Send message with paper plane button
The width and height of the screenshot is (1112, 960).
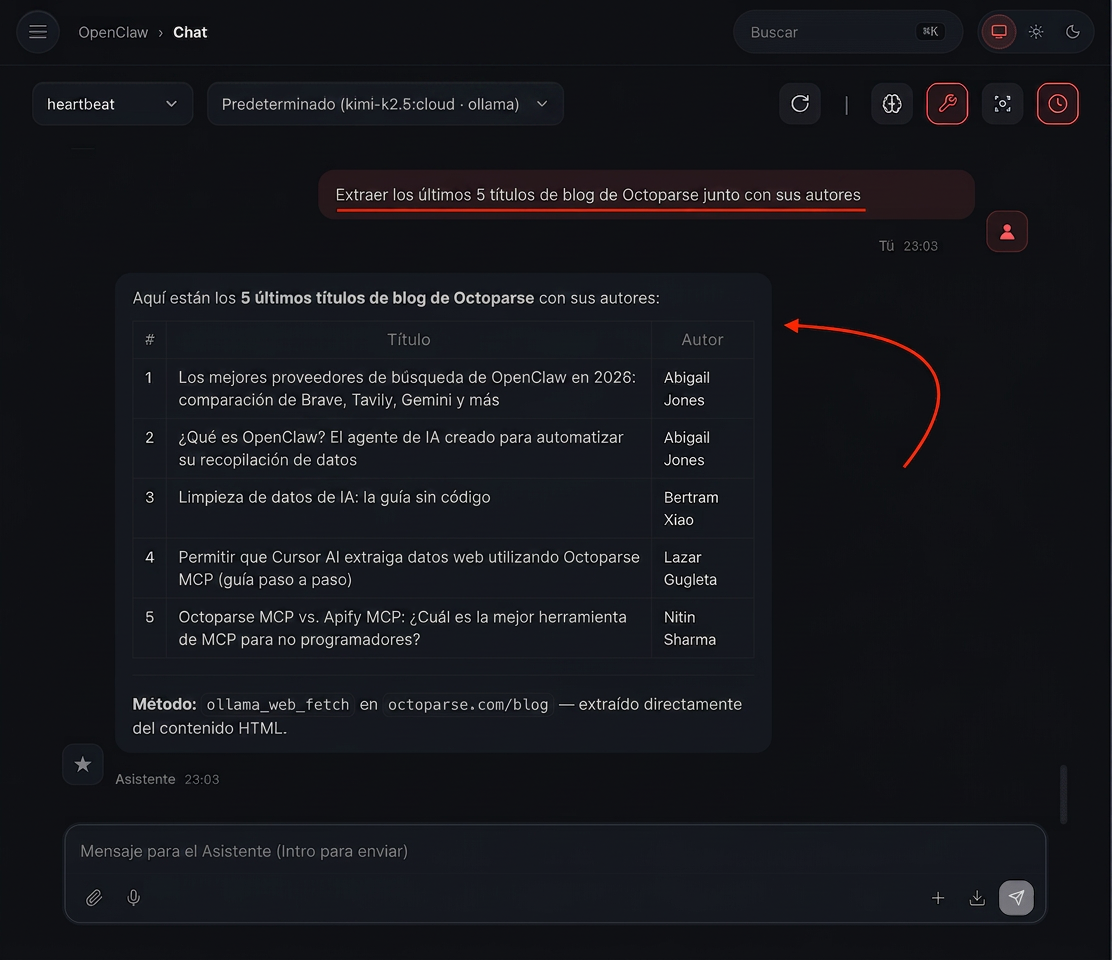(1016, 898)
